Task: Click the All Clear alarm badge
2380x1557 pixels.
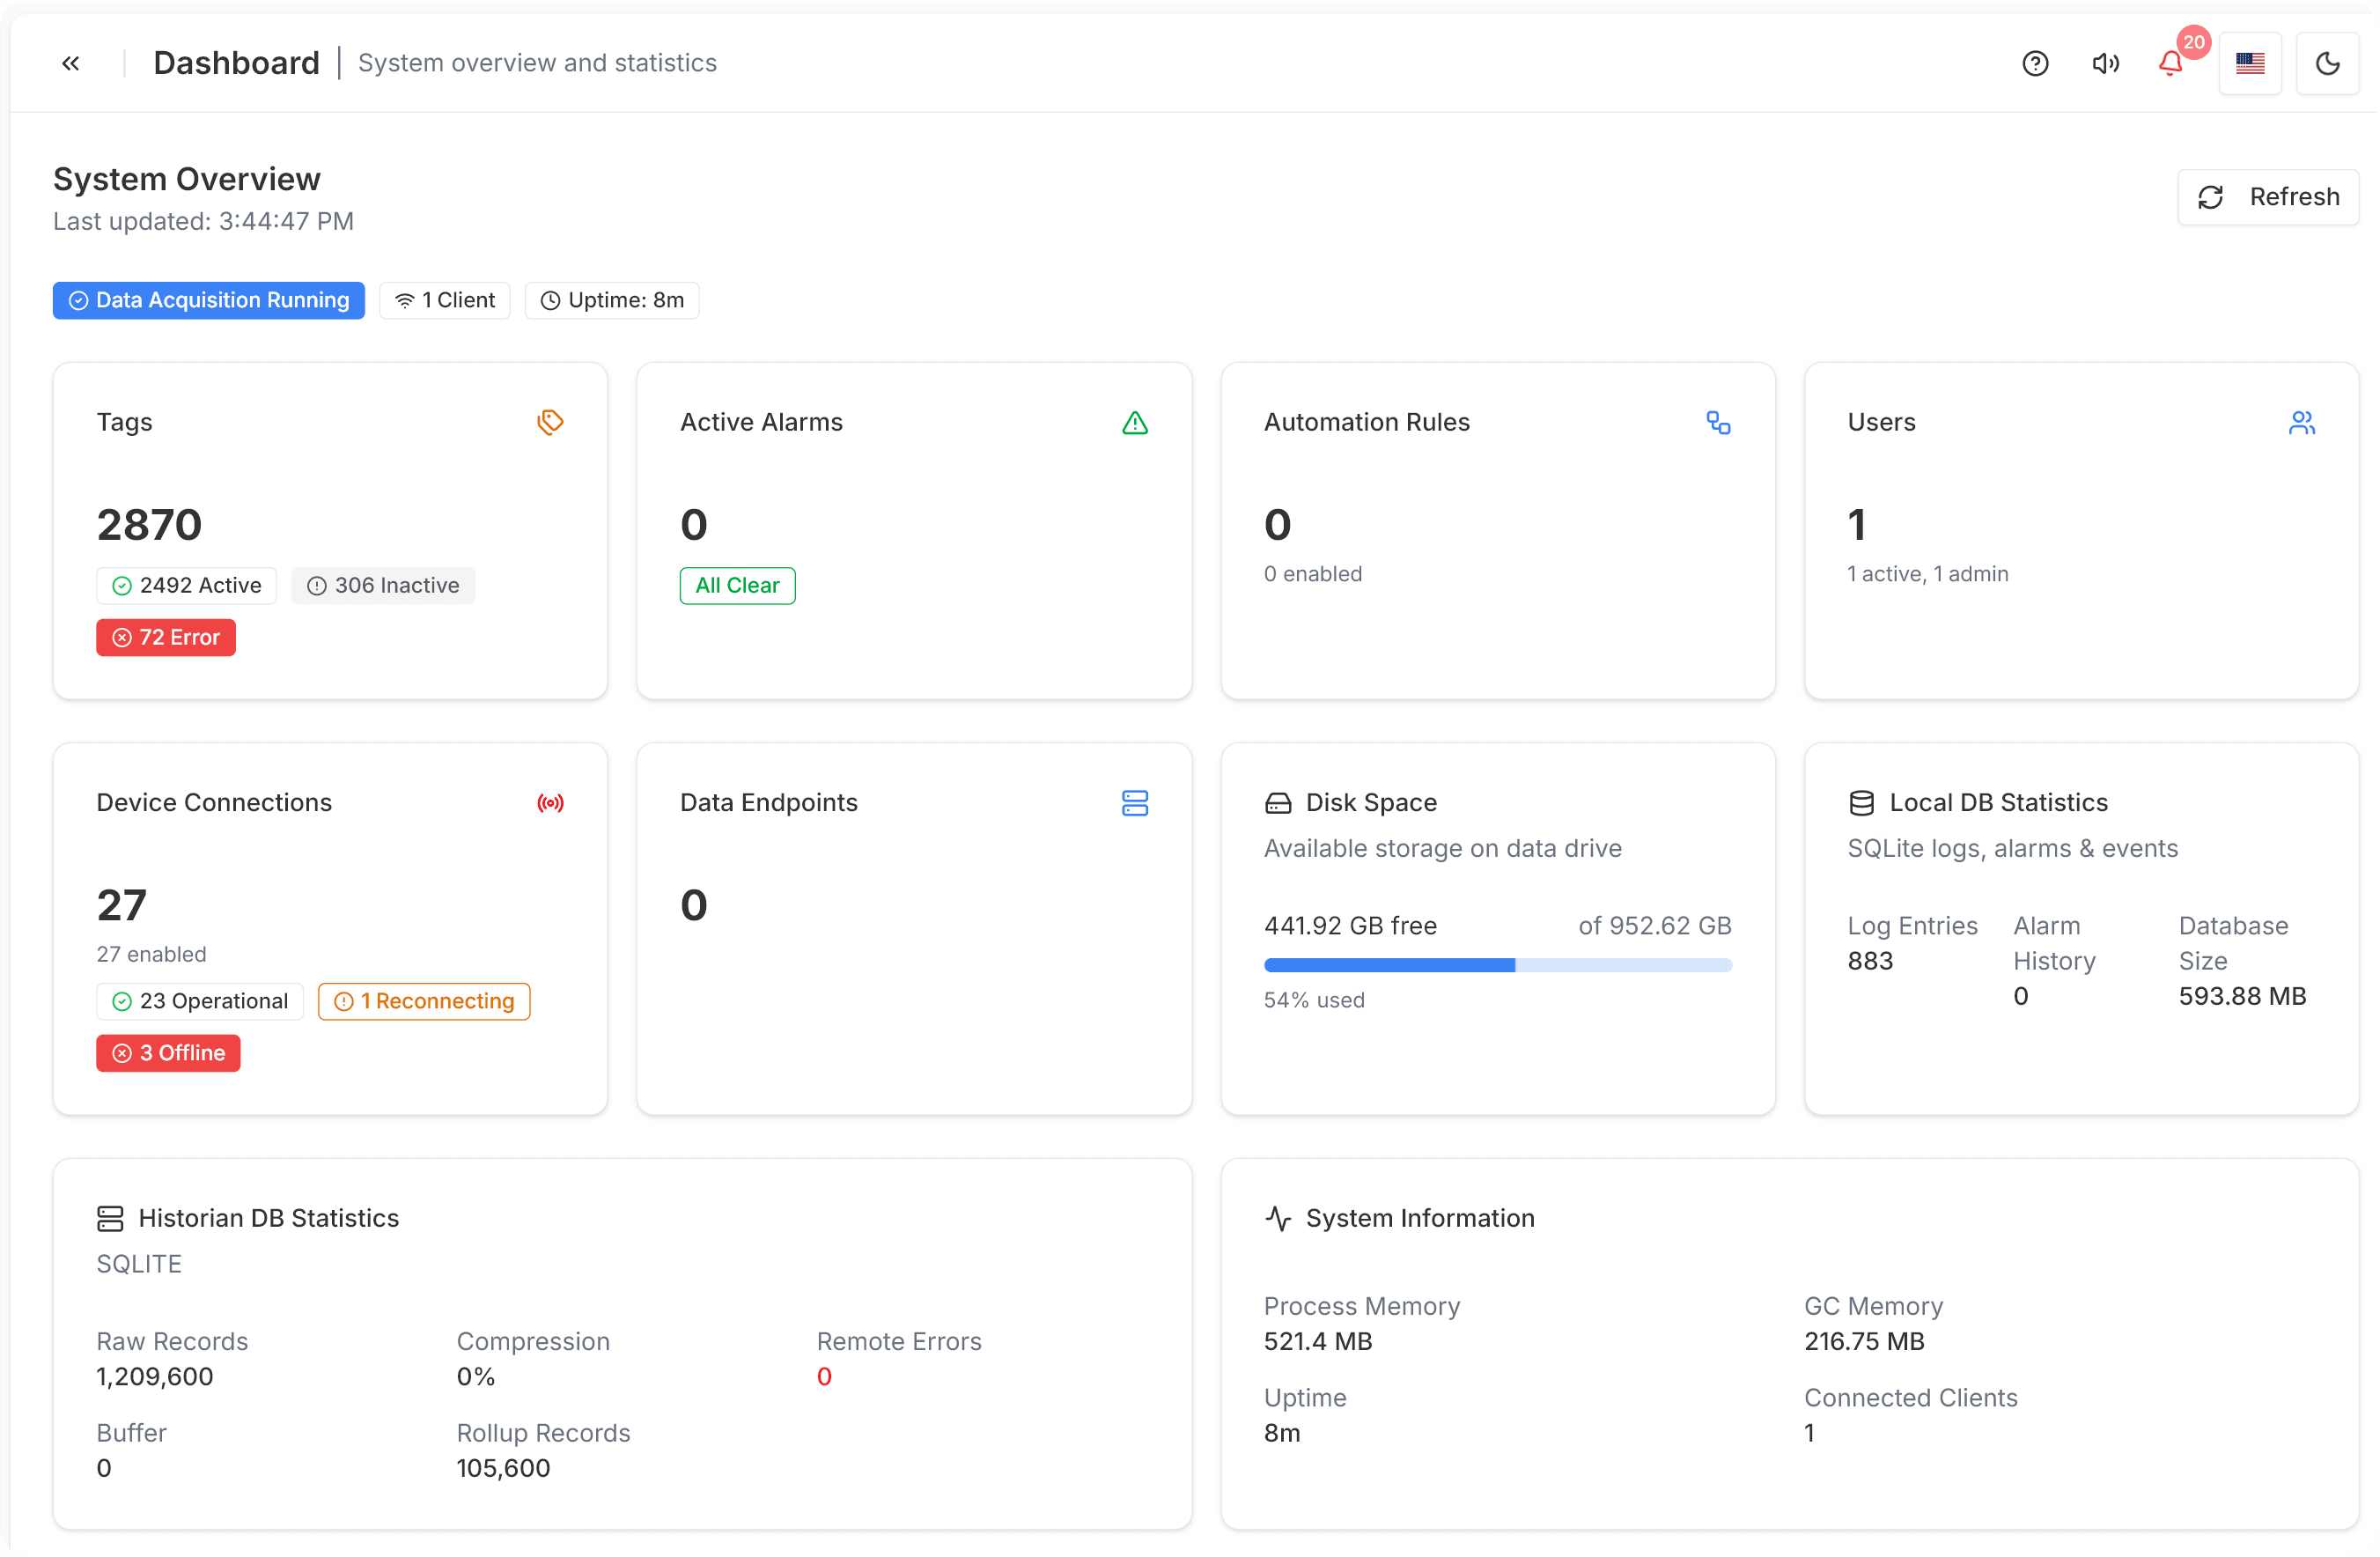Action: click(737, 585)
